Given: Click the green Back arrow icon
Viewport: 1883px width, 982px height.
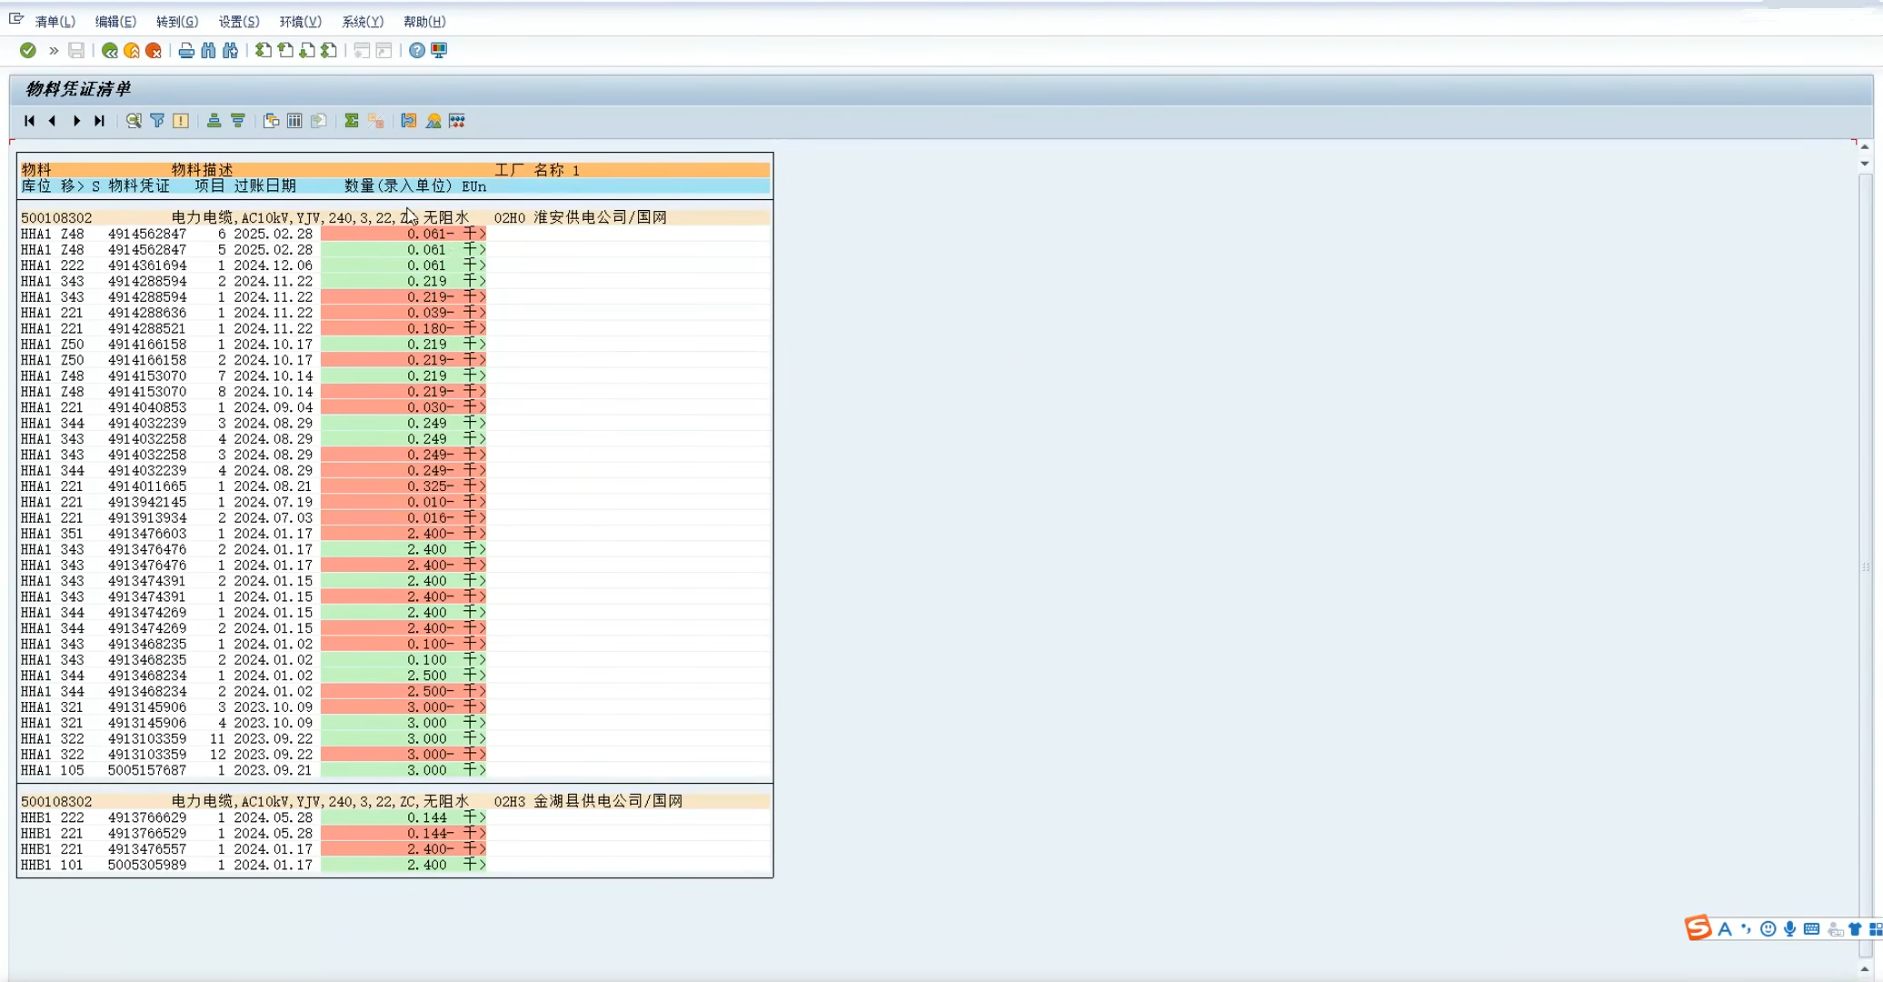Looking at the screenshot, I should click(110, 50).
